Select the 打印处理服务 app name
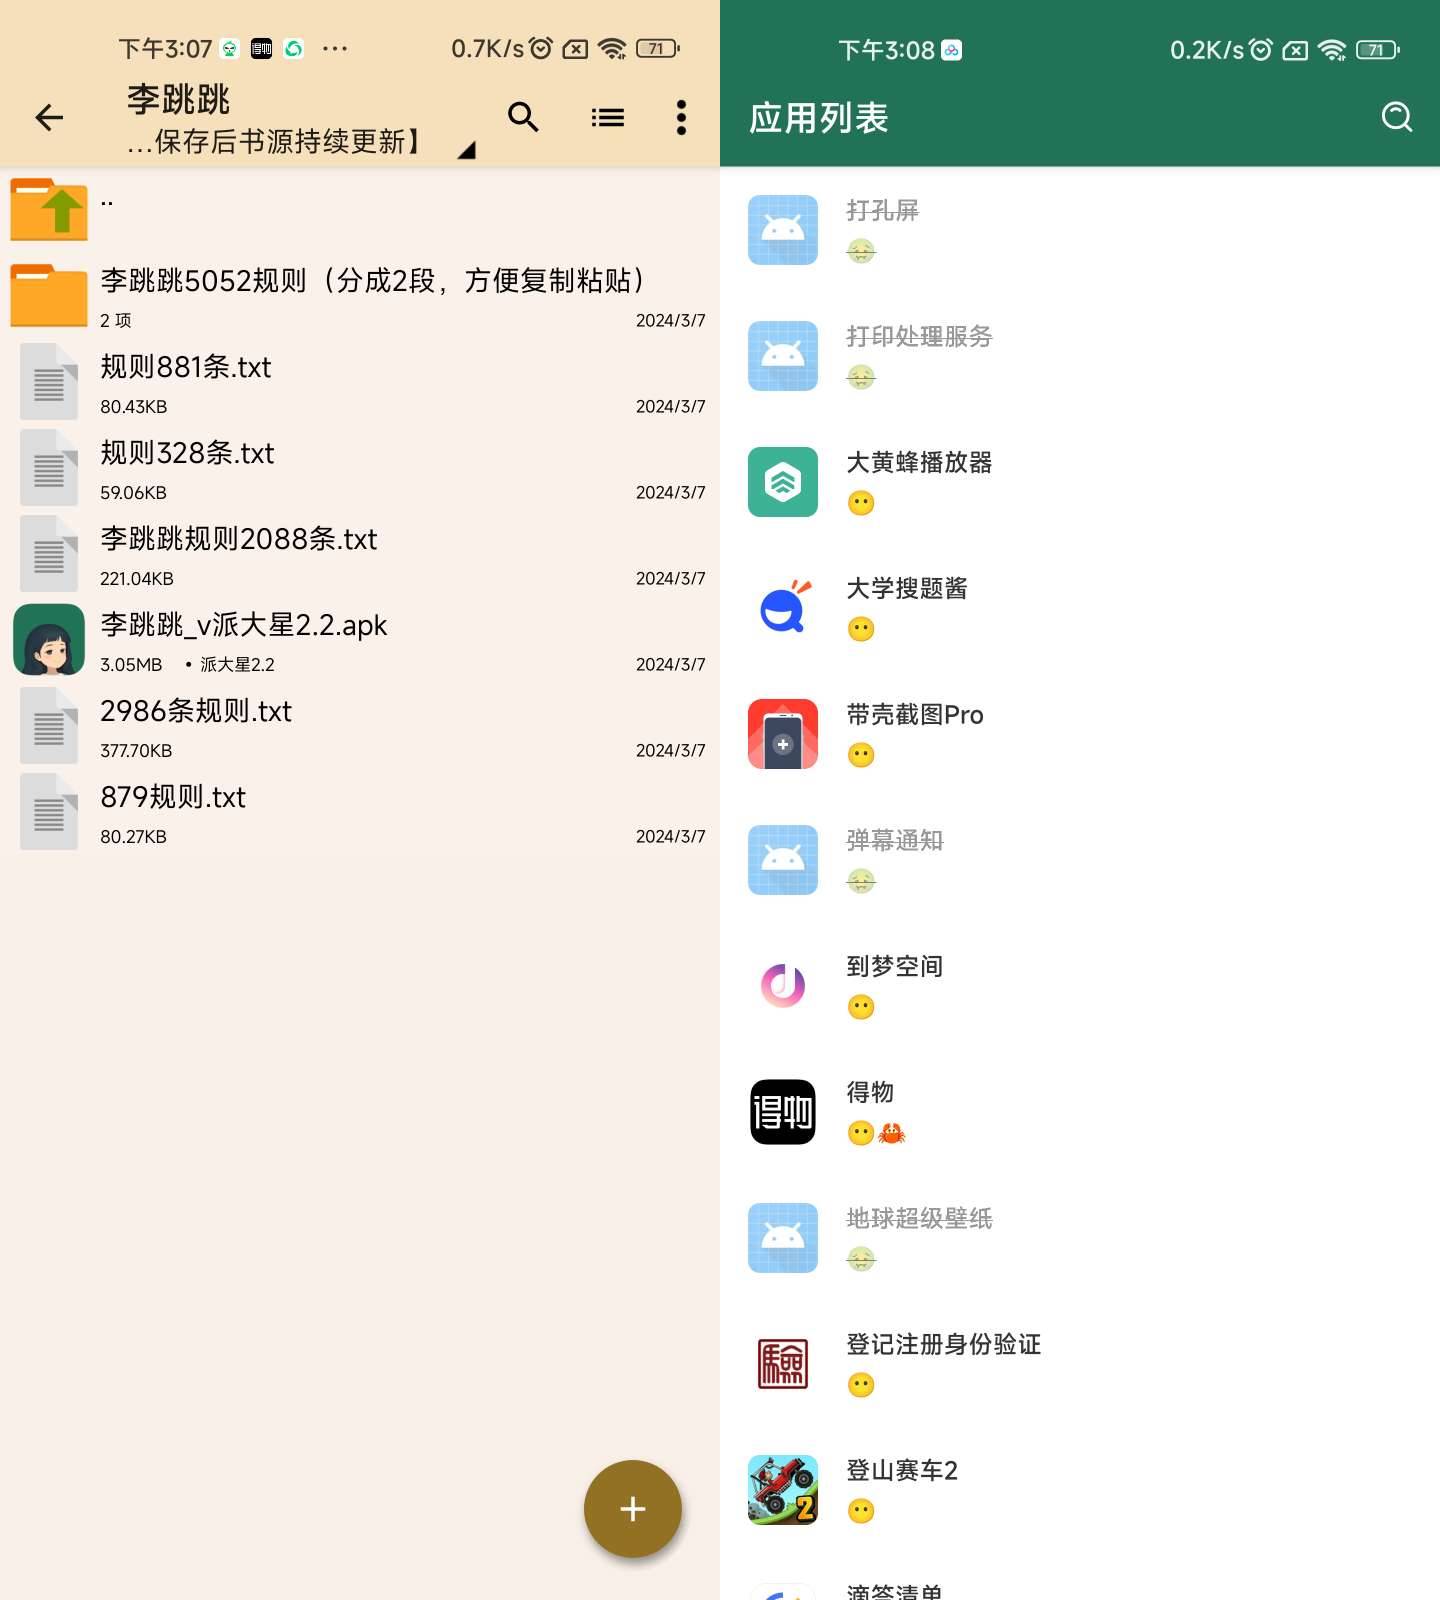 919,336
